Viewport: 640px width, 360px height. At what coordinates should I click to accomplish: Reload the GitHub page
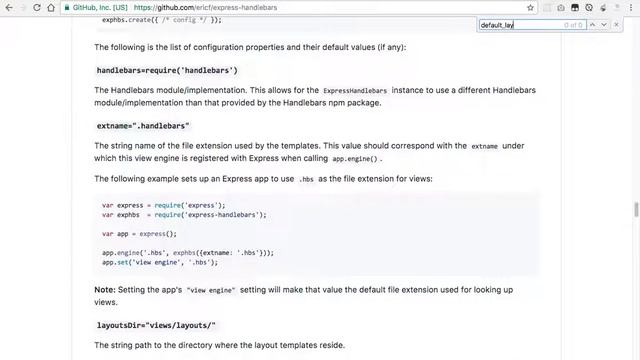click(x=37, y=8)
